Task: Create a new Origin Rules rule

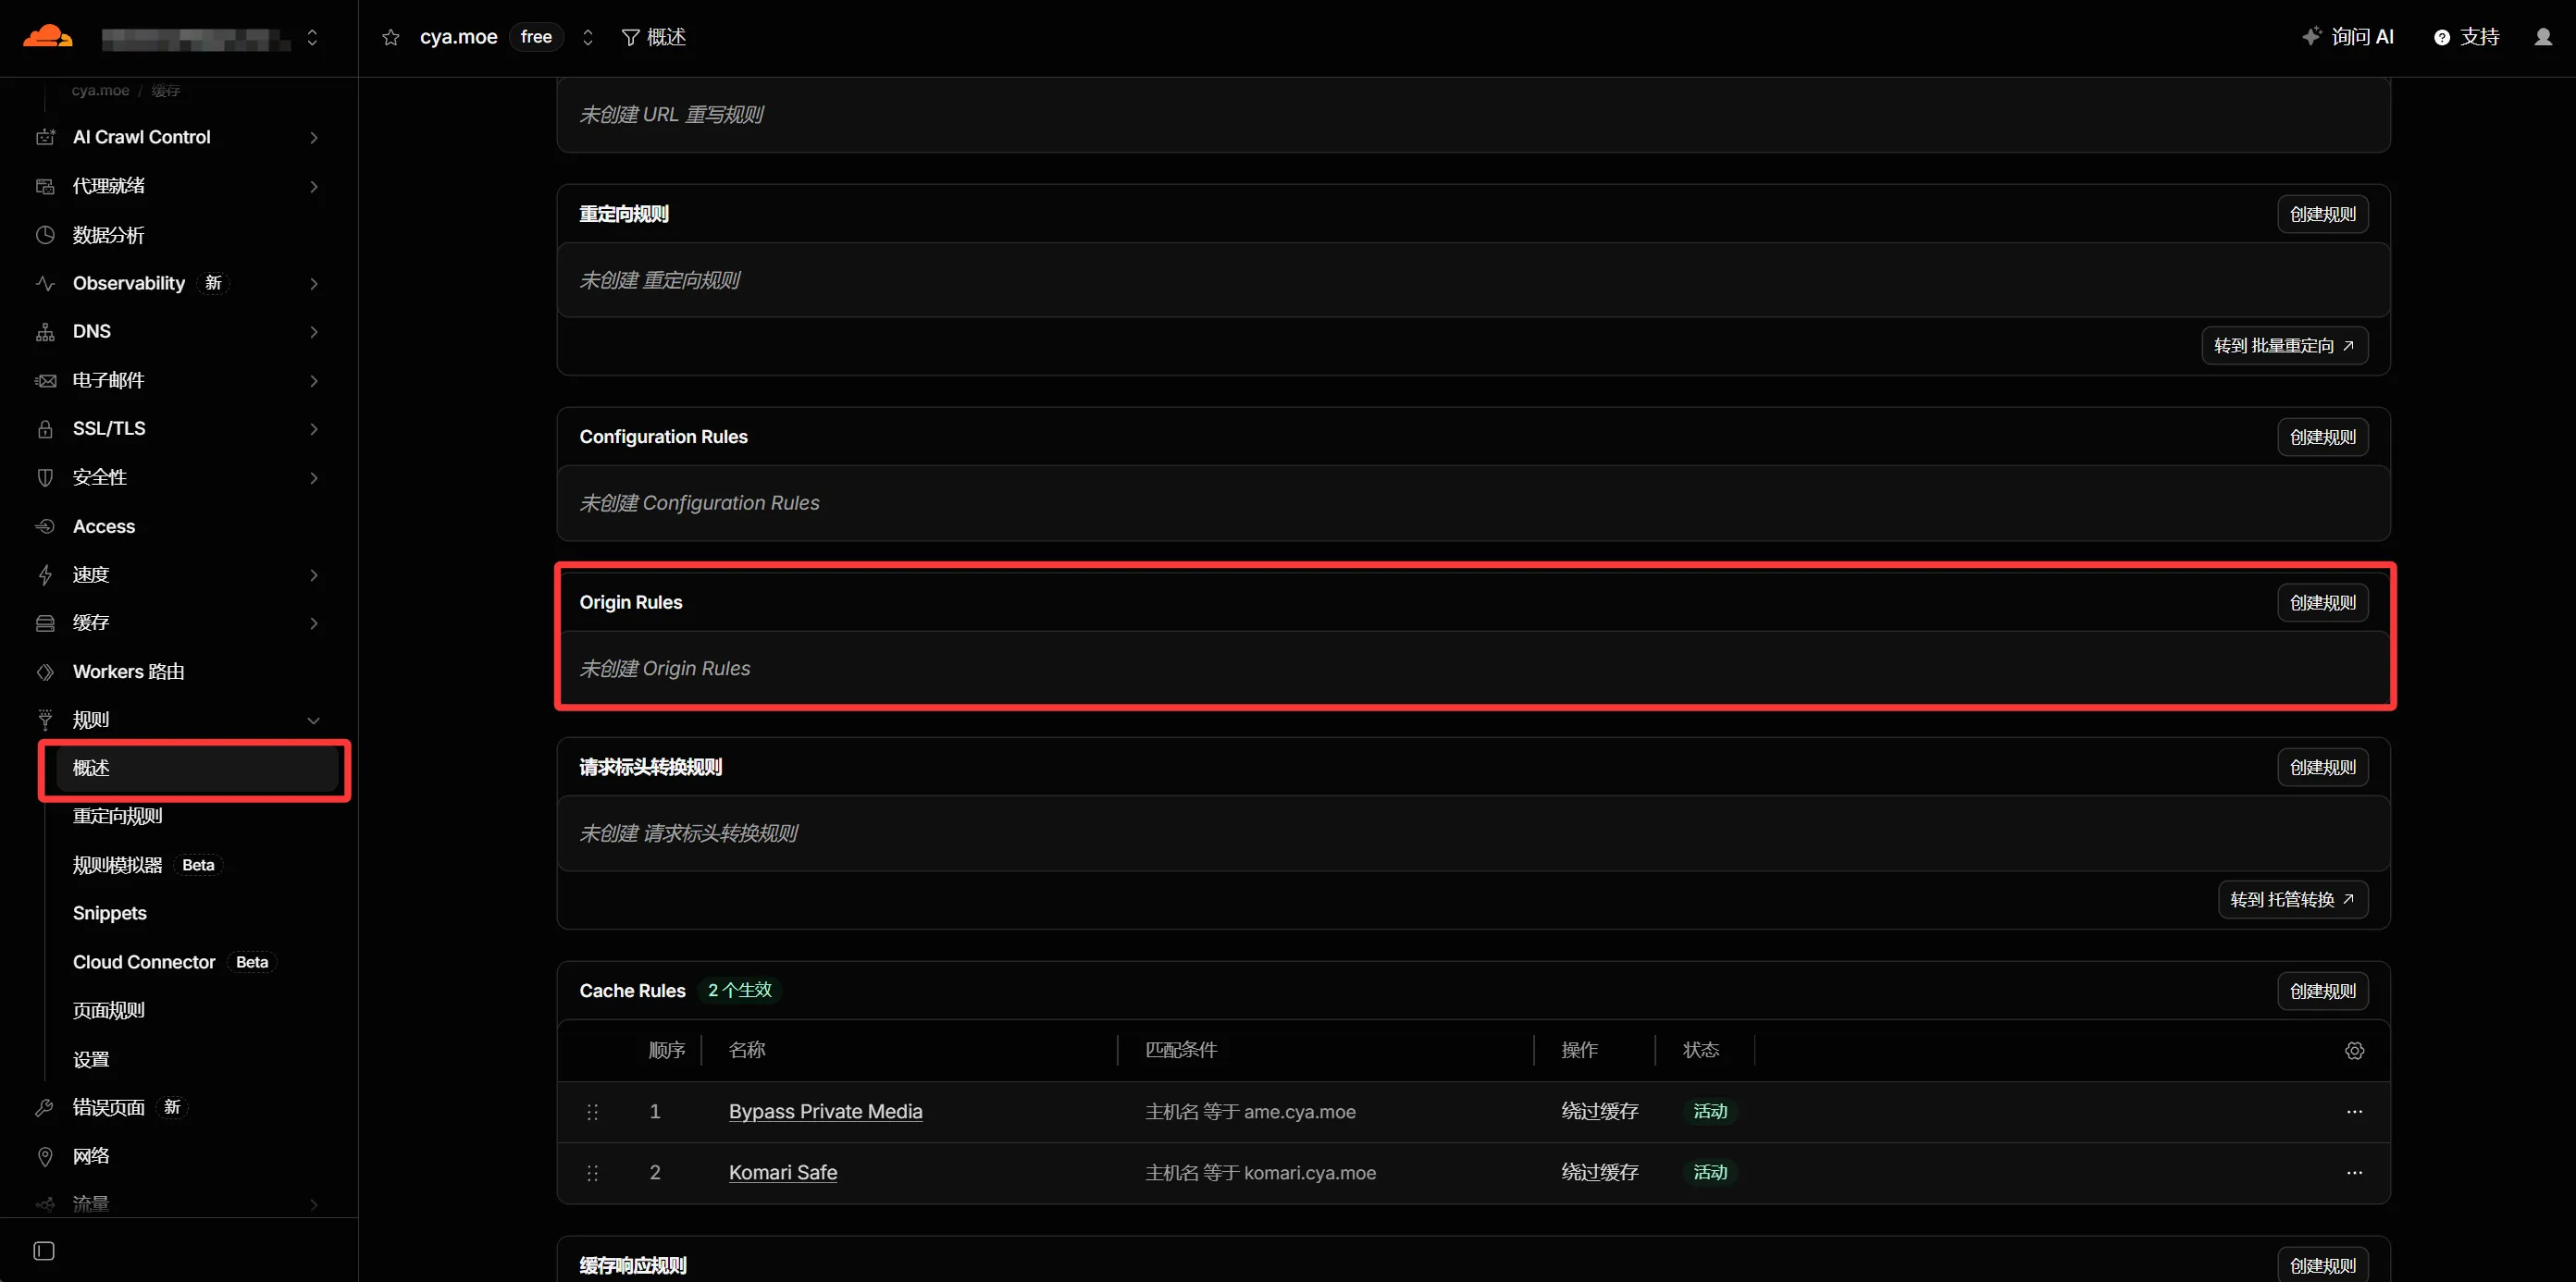Action: click(2322, 602)
